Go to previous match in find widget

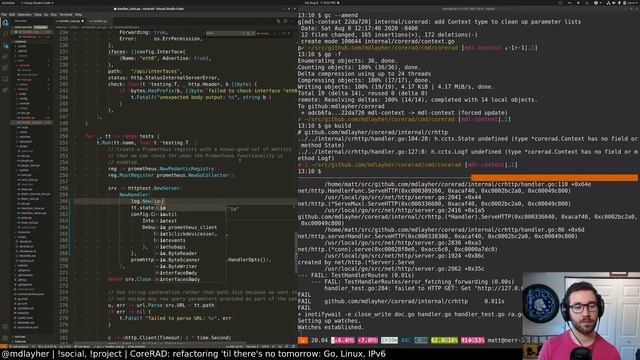[x=274, y=33]
